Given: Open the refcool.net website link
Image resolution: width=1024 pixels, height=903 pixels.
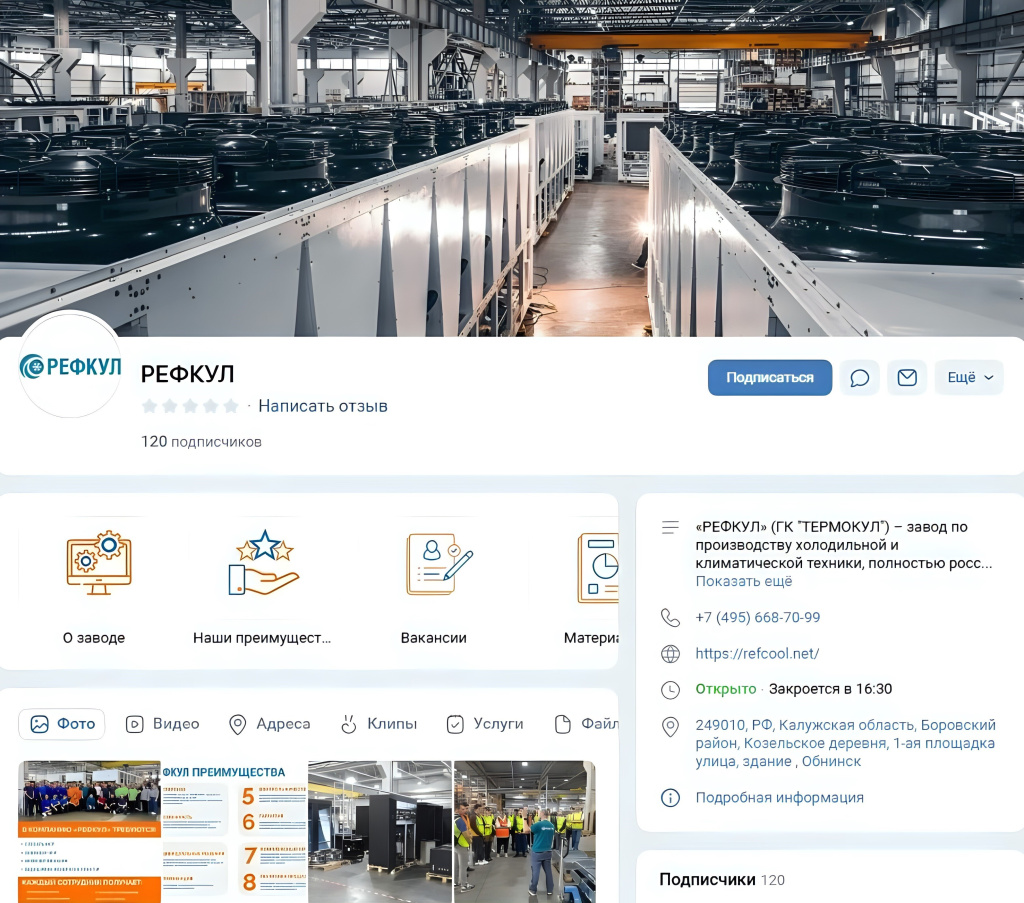Looking at the screenshot, I should coord(757,654).
